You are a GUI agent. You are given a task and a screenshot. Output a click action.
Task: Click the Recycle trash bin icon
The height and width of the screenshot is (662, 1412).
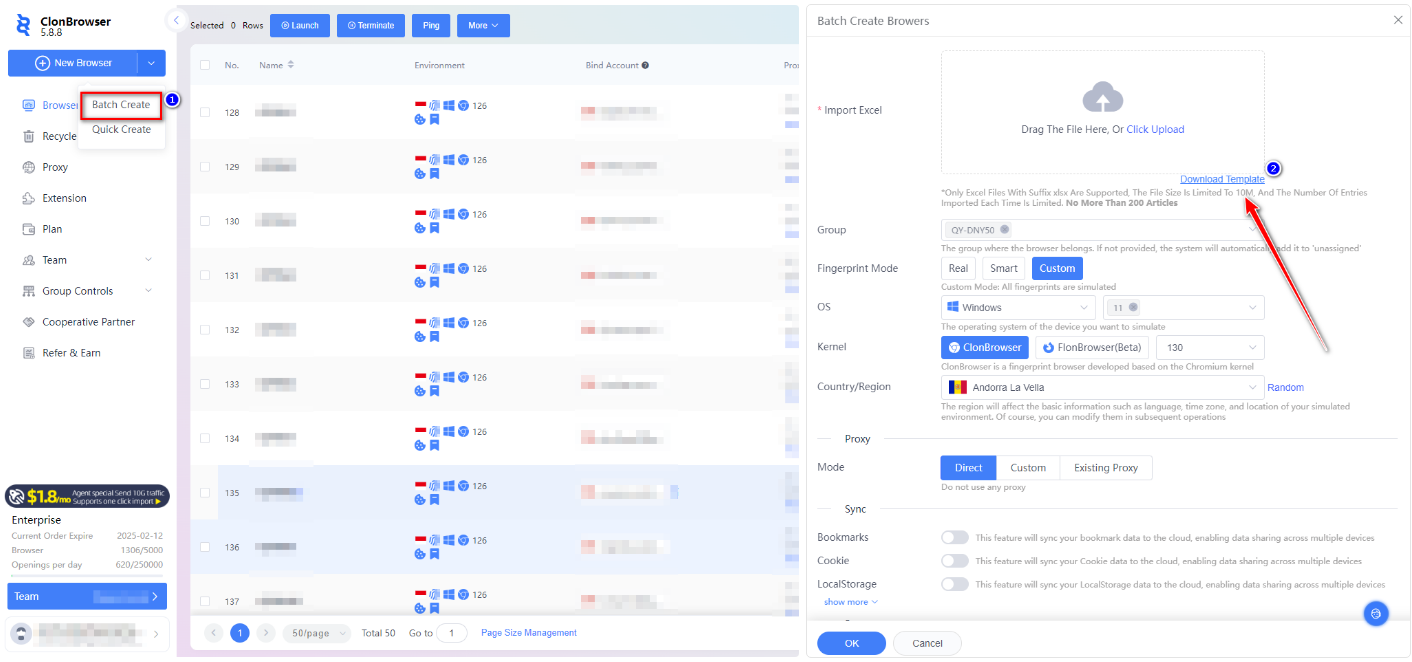click(x=29, y=136)
